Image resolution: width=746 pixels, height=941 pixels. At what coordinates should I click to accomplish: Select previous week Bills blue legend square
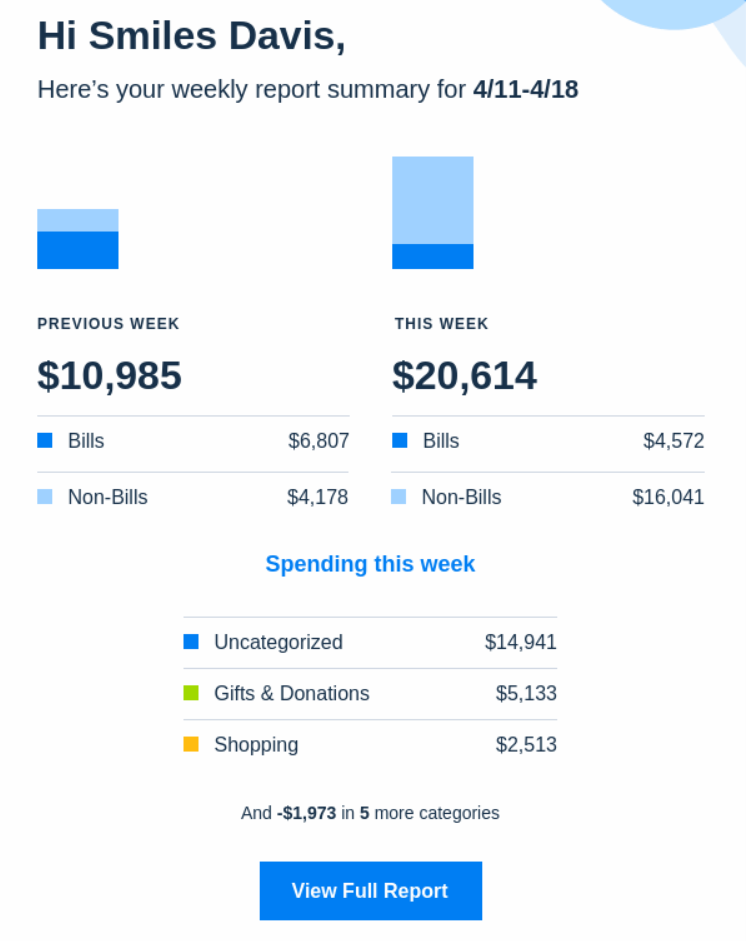point(44,440)
